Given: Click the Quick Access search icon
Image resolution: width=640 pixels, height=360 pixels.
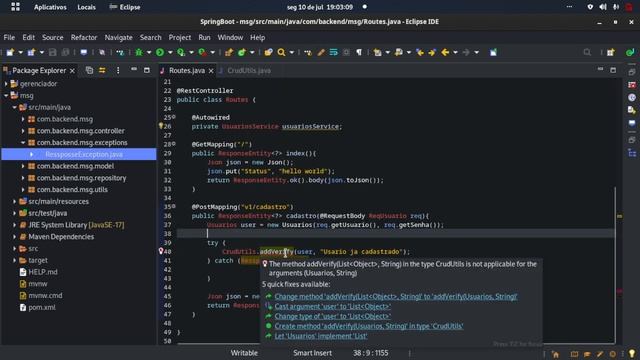Looking at the screenshot, I should pyautogui.click(x=587, y=52).
